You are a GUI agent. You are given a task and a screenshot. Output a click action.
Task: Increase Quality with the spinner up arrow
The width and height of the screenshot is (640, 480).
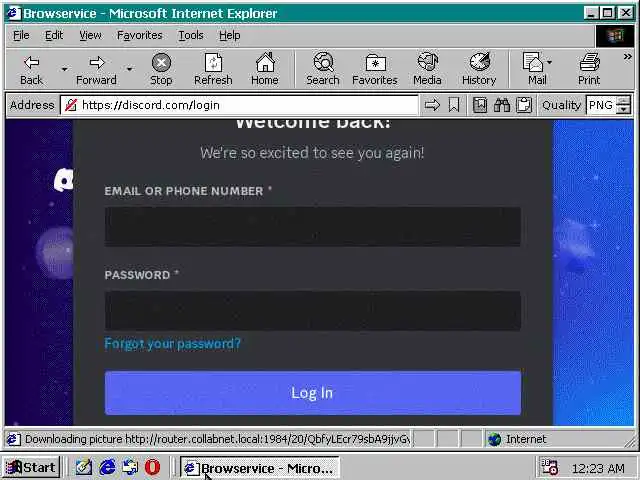pos(623,101)
